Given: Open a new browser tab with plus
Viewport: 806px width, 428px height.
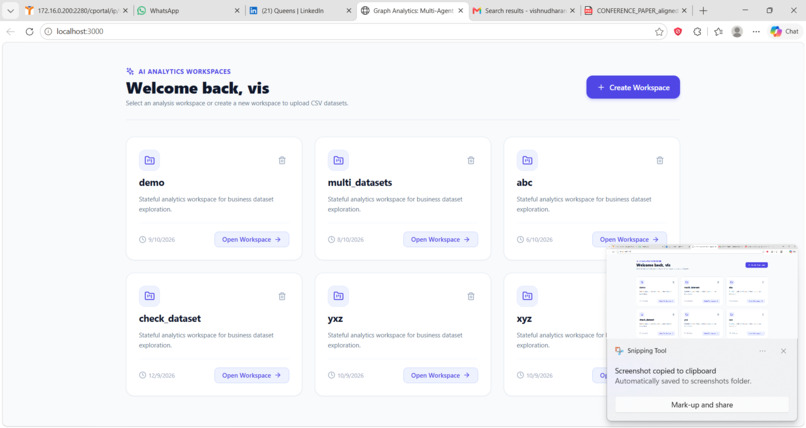Looking at the screenshot, I should tap(703, 10).
